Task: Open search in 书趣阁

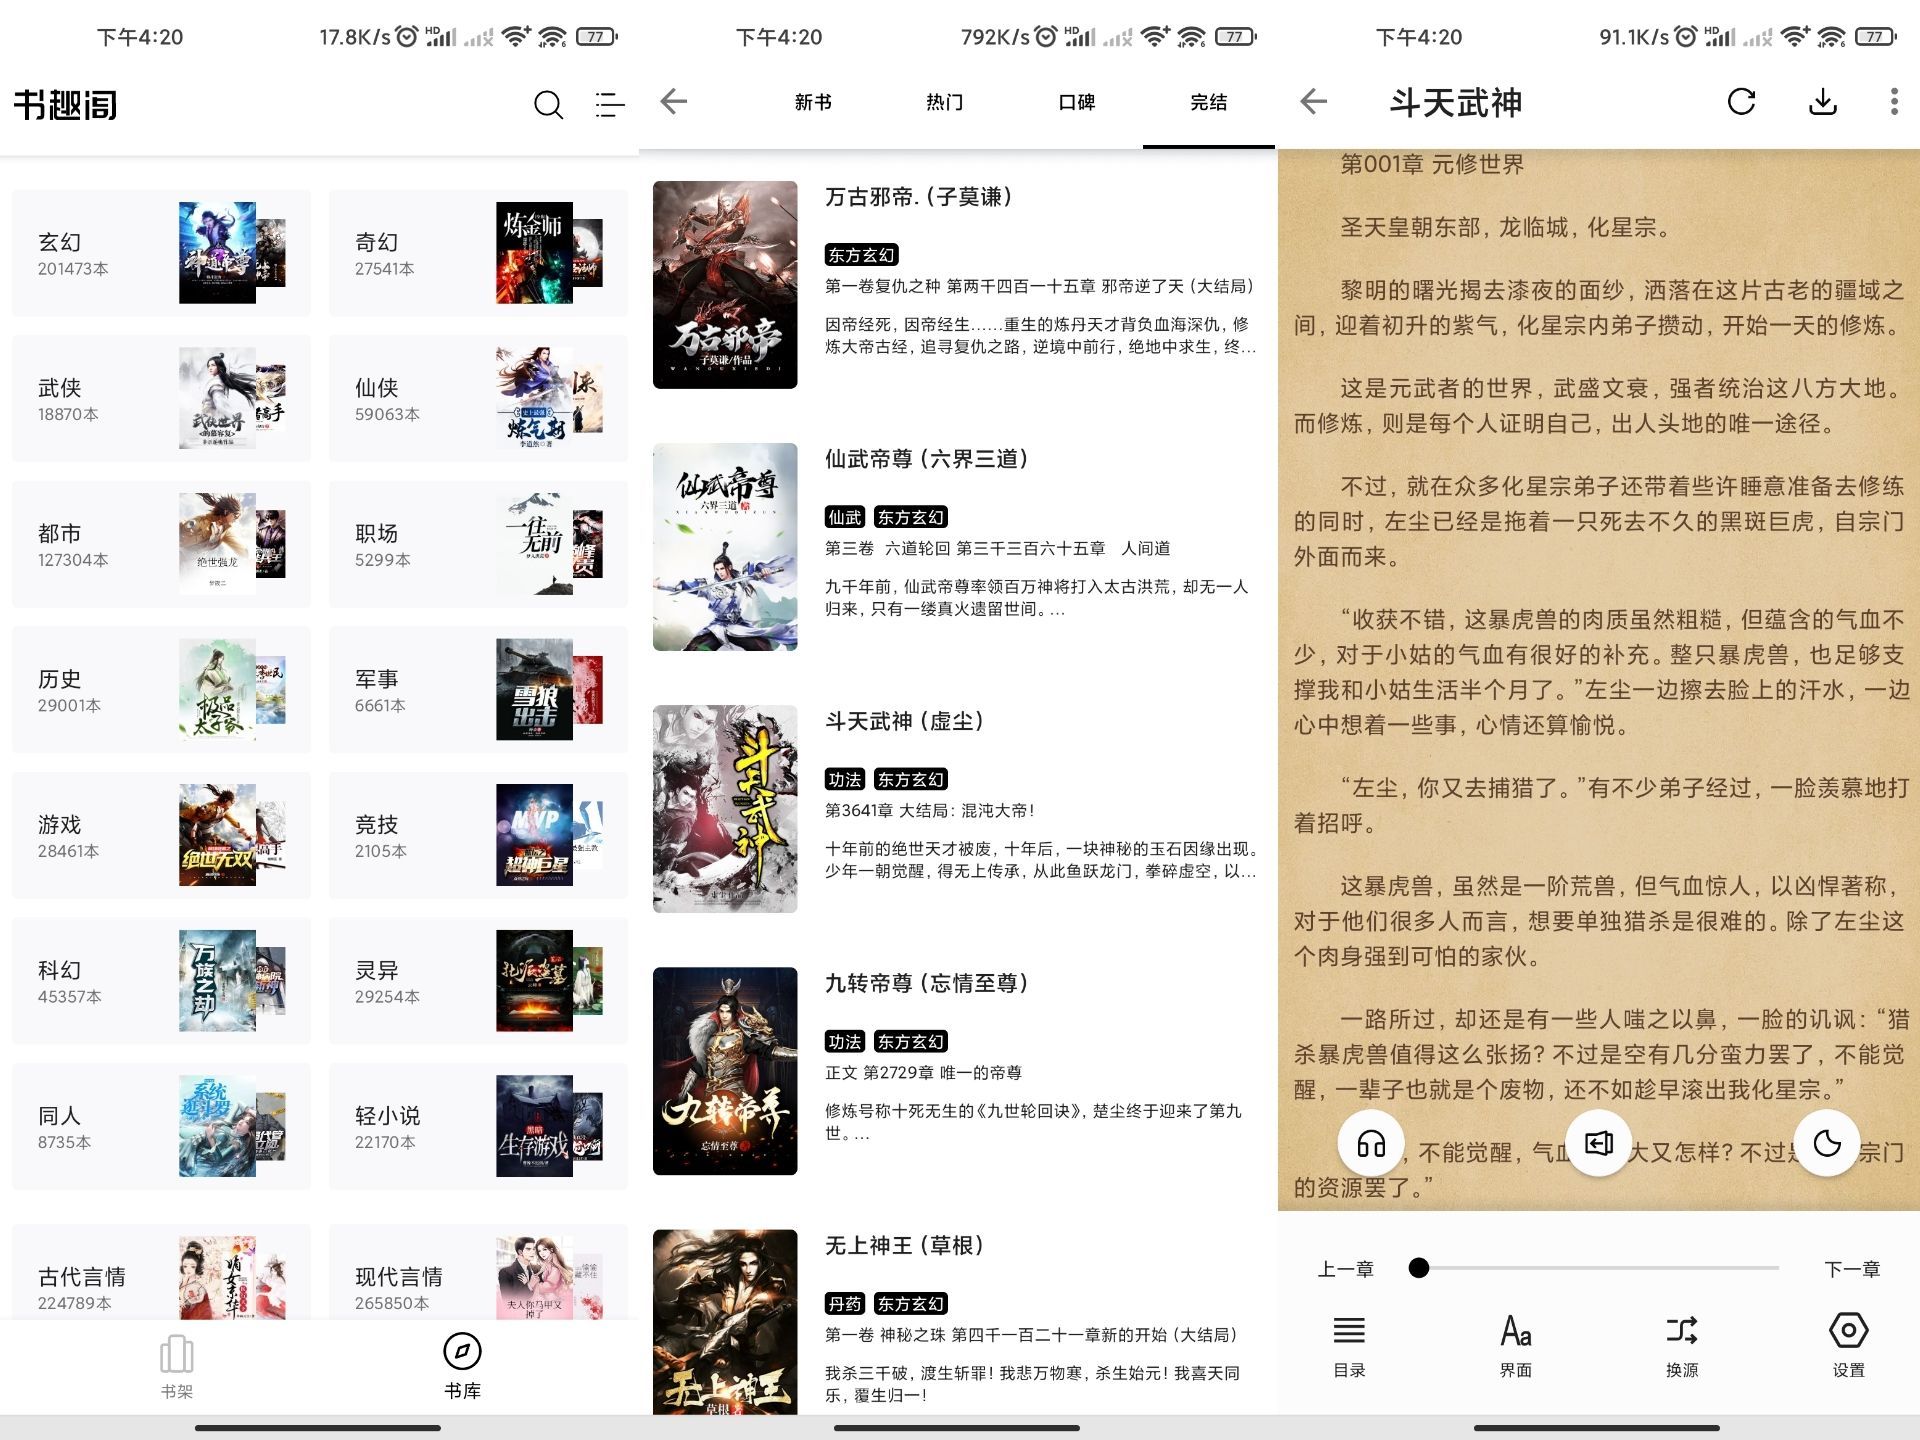Action: [x=547, y=103]
